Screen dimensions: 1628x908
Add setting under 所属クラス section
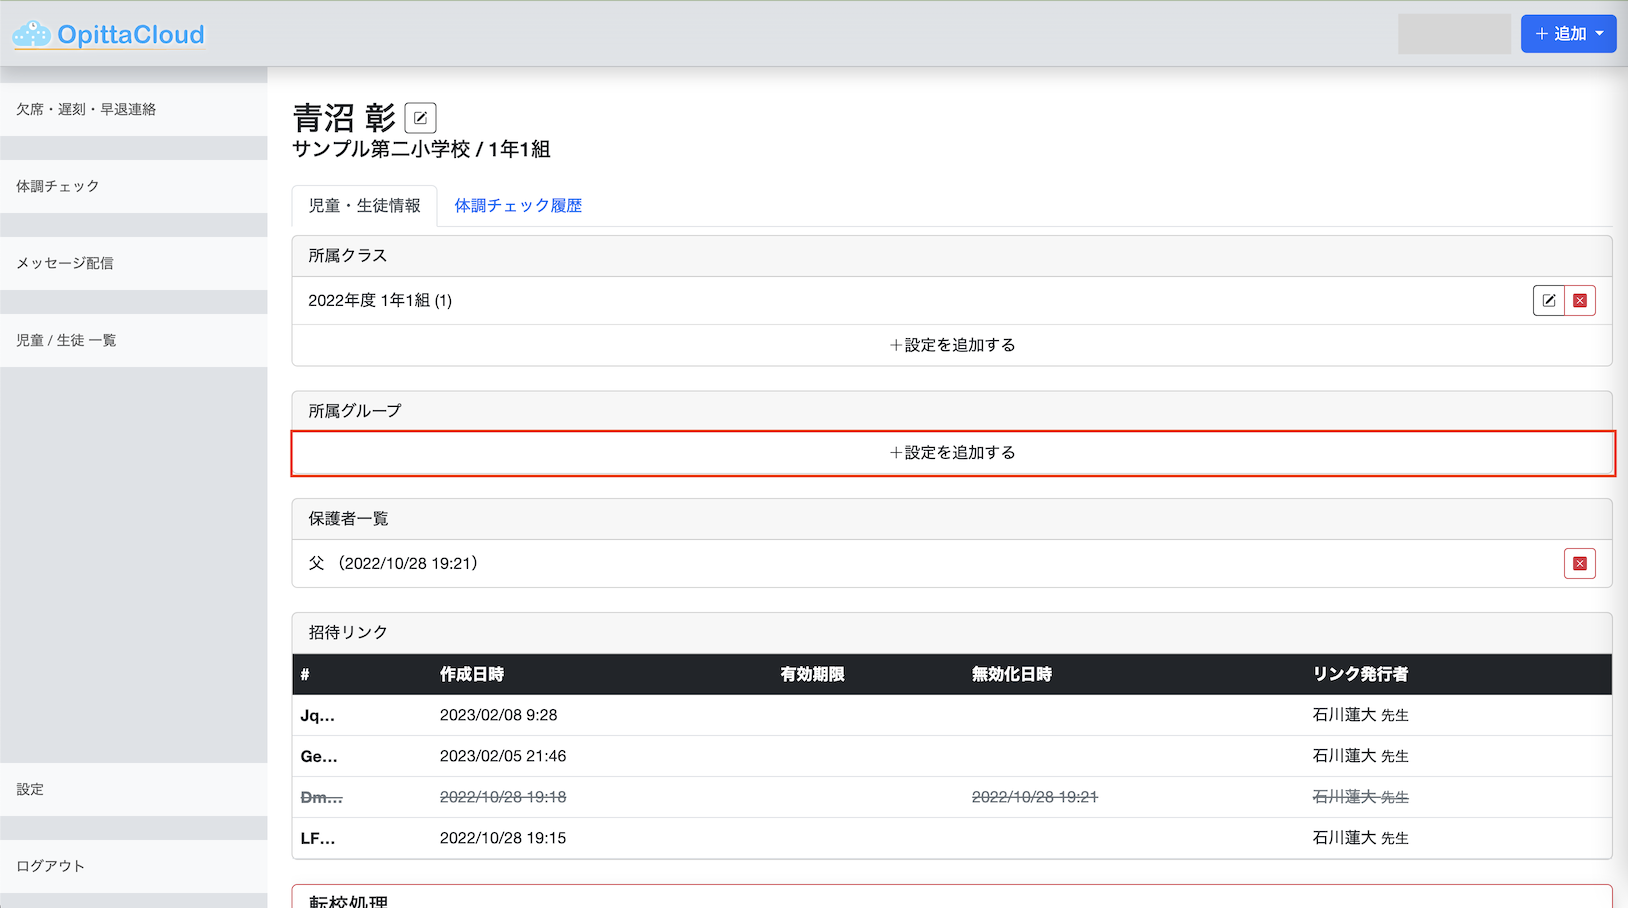[952, 345]
